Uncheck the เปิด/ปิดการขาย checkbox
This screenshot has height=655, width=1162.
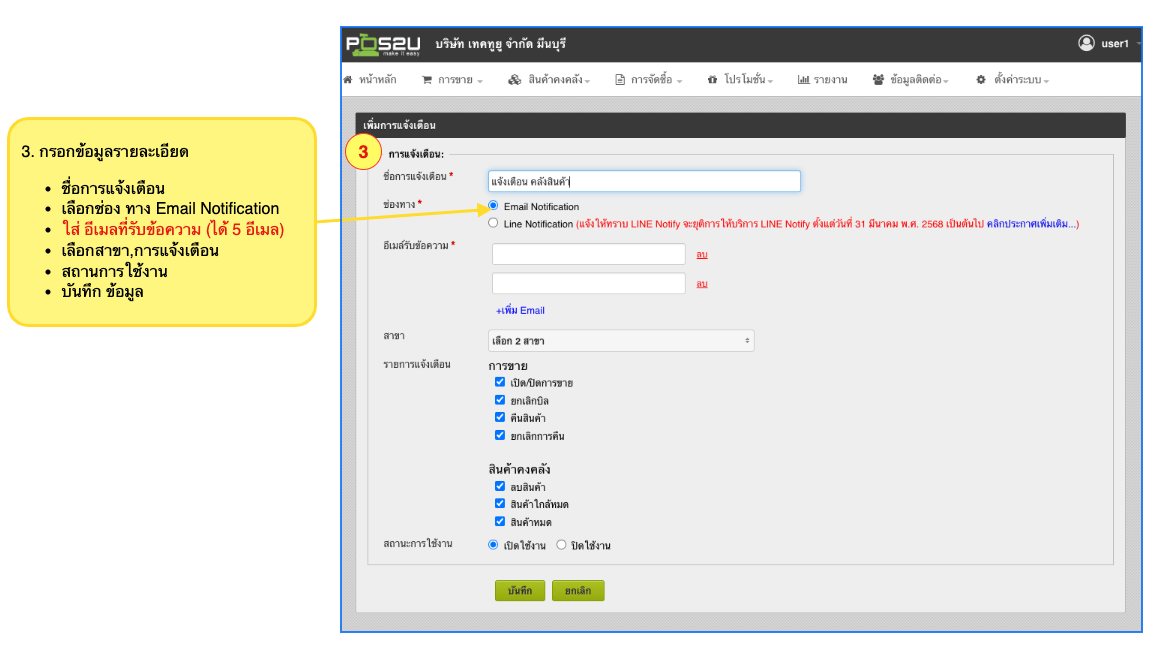(x=500, y=382)
